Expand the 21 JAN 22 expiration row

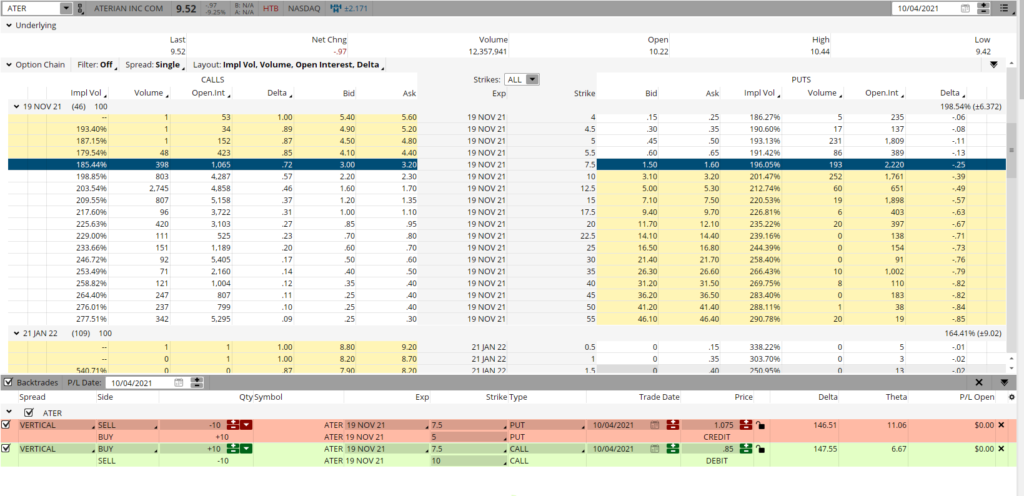point(16,332)
